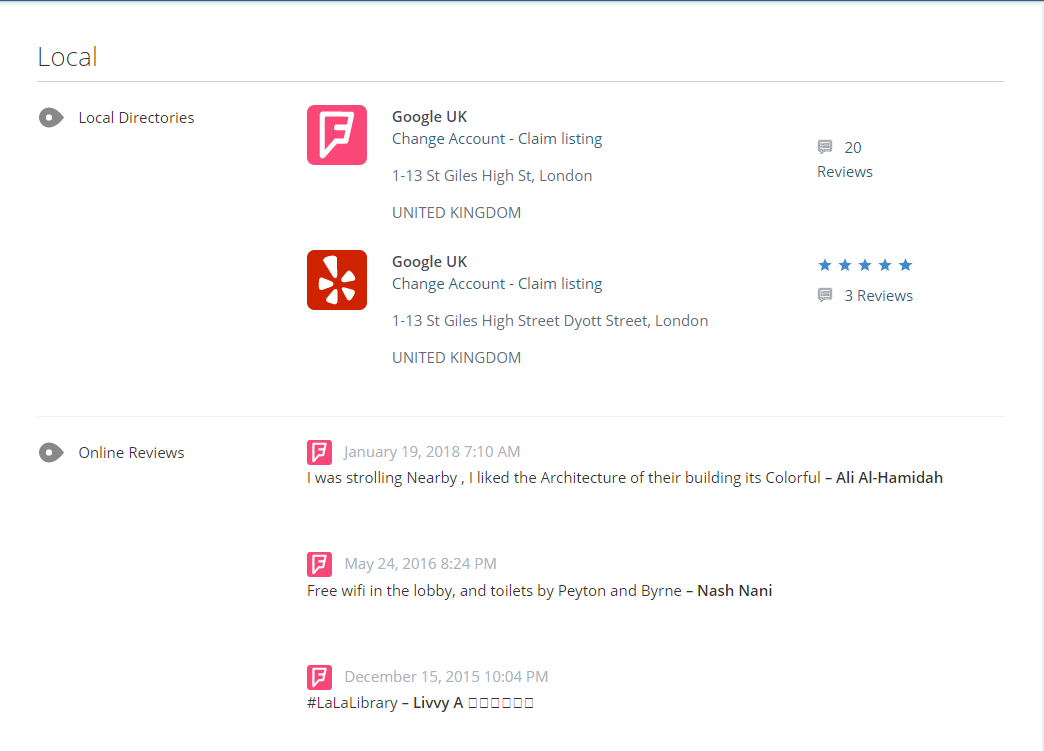Click the comment bubble icon next to 20 Reviews
The image size is (1044, 751).
pyautogui.click(x=825, y=147)
